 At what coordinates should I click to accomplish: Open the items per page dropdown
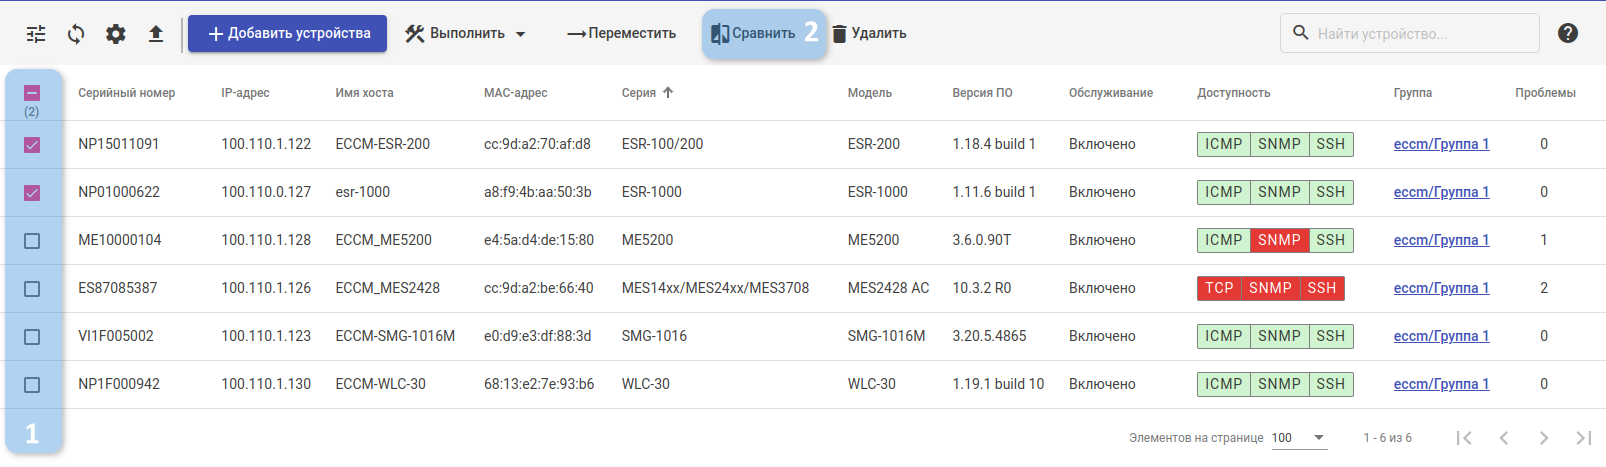click(1299, 438)
